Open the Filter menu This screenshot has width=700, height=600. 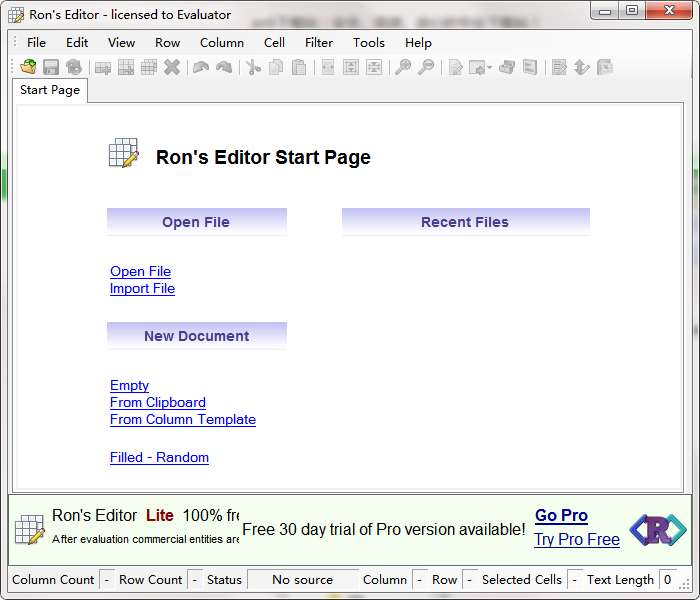(x=319, y=42)
